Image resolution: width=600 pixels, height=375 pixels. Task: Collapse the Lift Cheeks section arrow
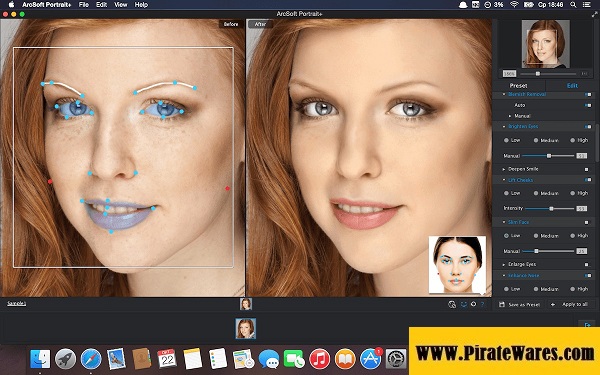pyautogui.click(x=504, y=180)
